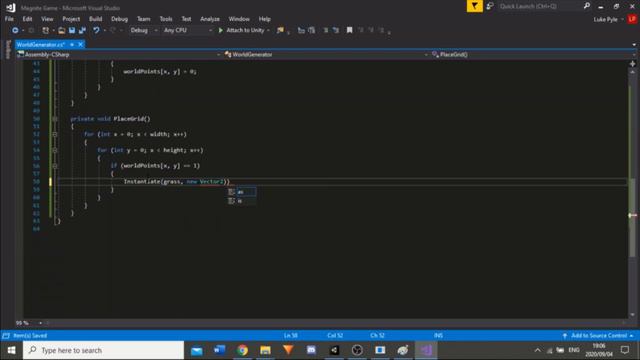Undo the last edit
Viewport: 640px width, 360px height.
click(x=96, y=30)
